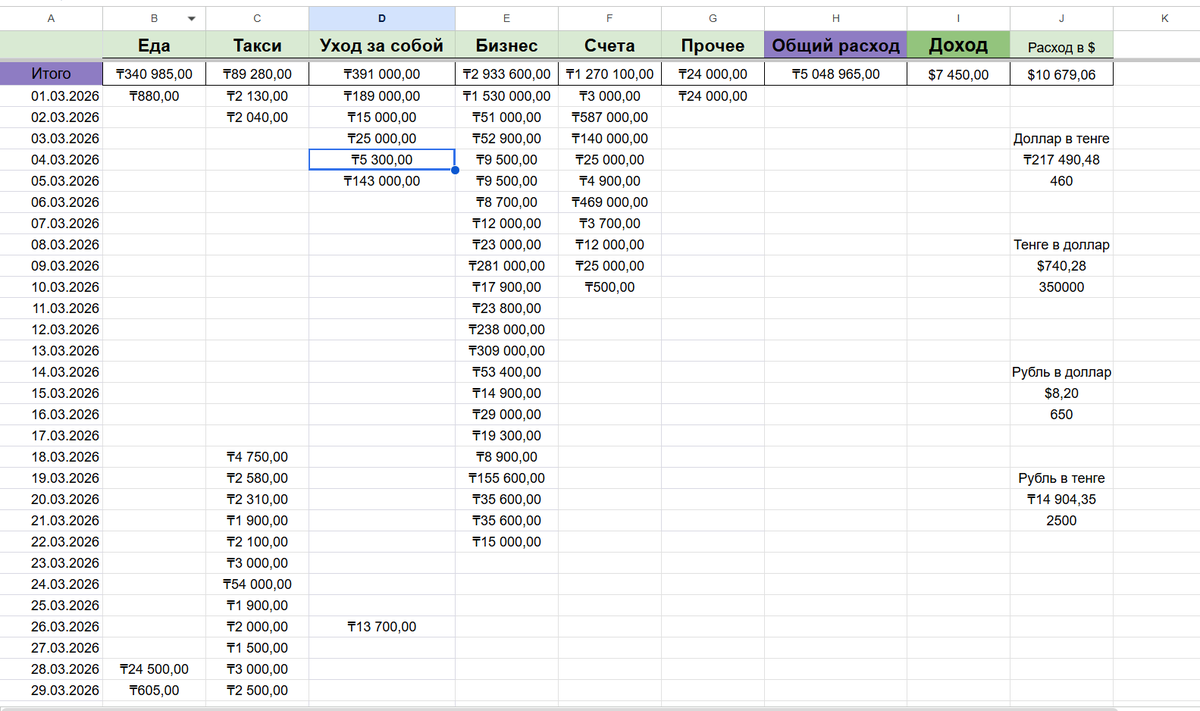
Task: Click the 'Такси' header cell
Action: click(x=257, y=45)
